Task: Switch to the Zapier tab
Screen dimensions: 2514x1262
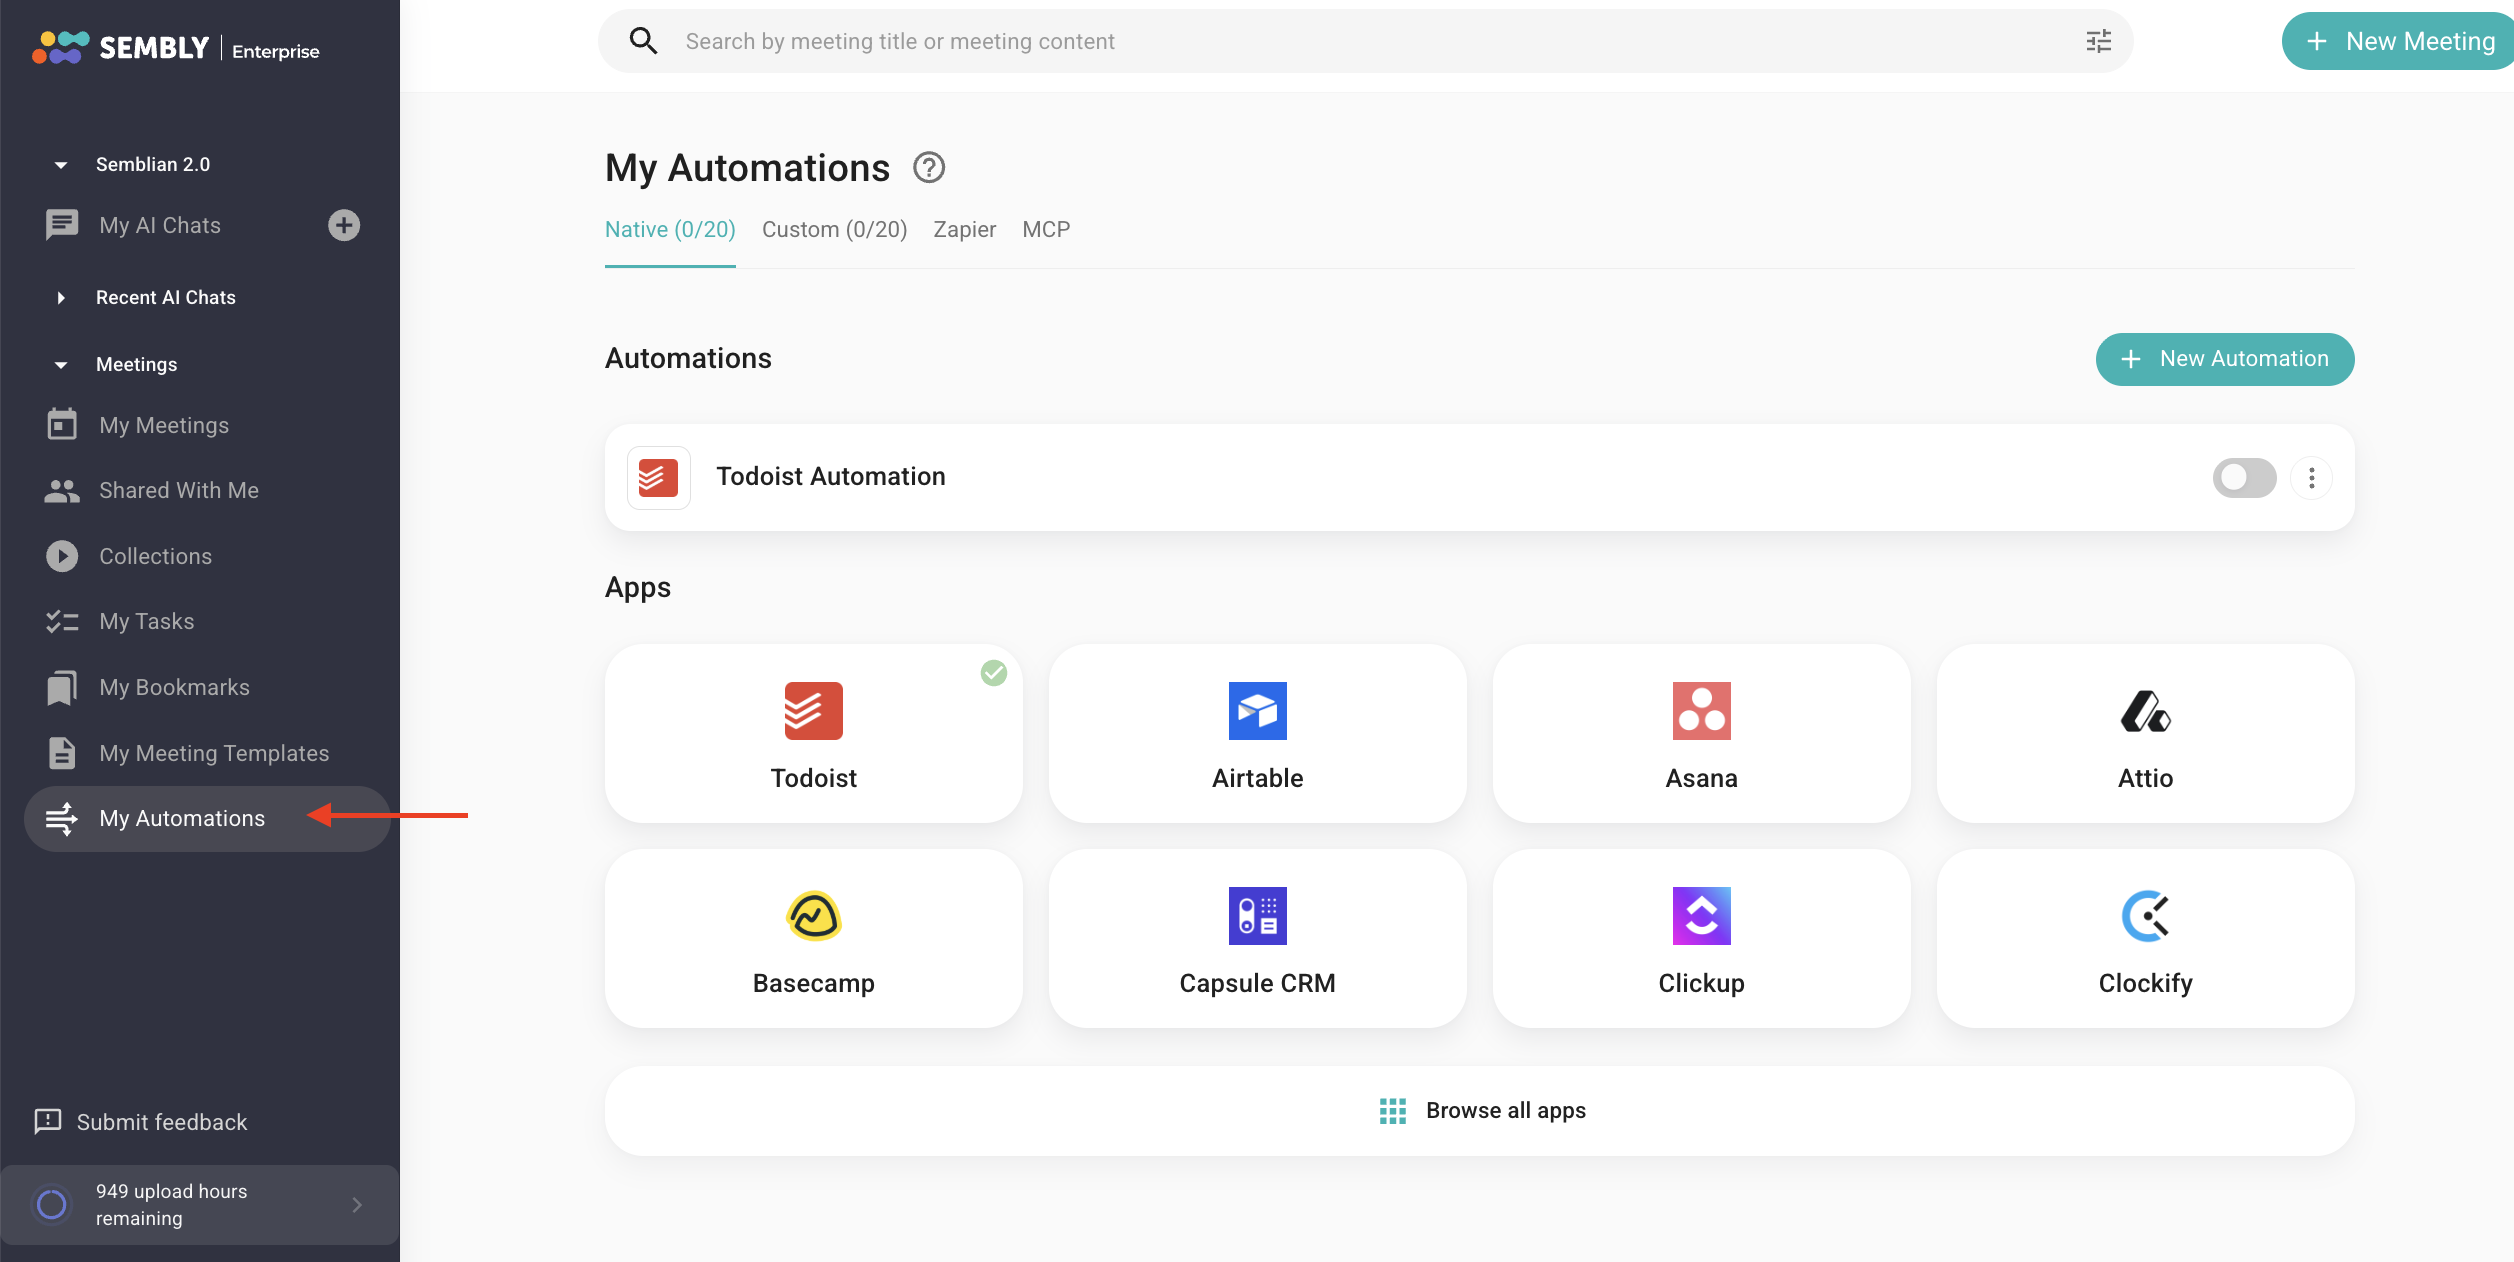Action: (x=964, y=230)
